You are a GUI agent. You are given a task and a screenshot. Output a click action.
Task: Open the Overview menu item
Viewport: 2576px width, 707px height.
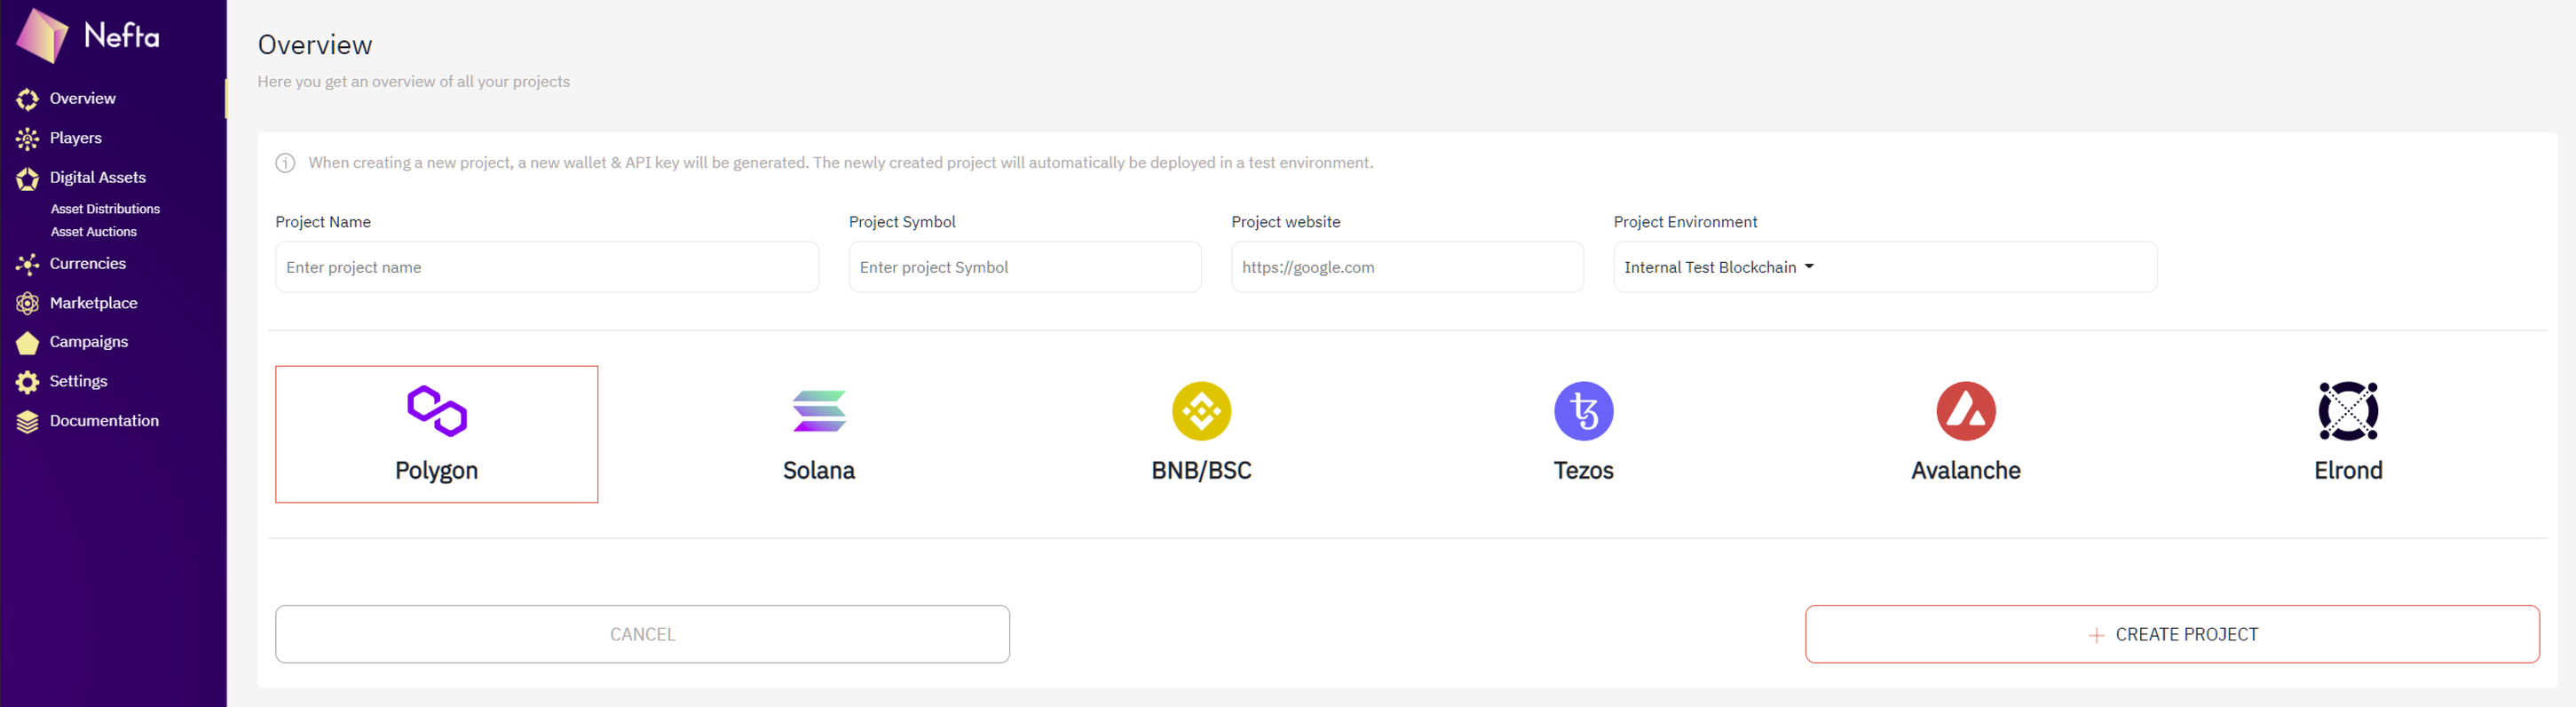[83, 98]
